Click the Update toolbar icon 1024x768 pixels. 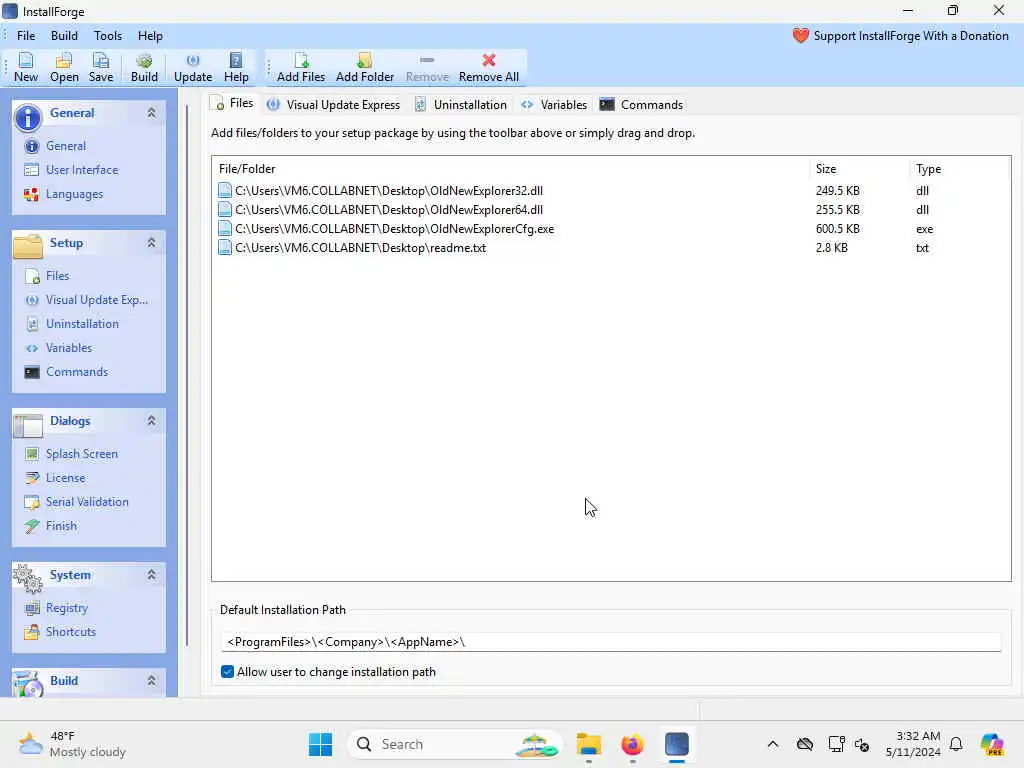(x=193, y=68)
